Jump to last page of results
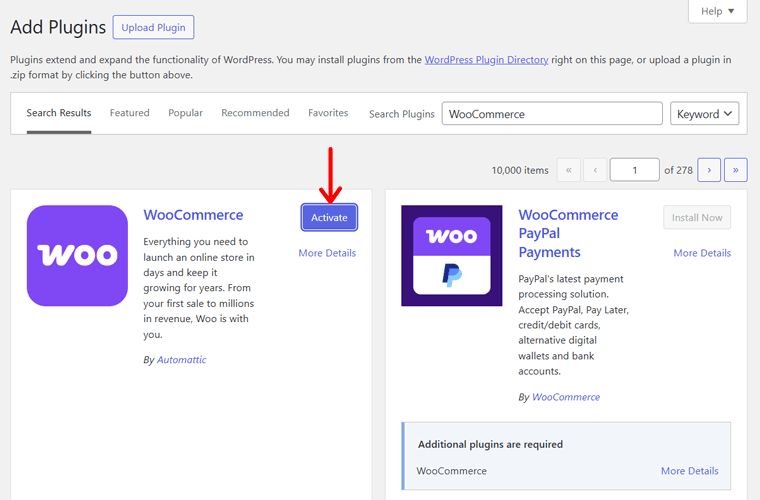The image size is (760, 500). pyautogui.click(x=735, y=170)
